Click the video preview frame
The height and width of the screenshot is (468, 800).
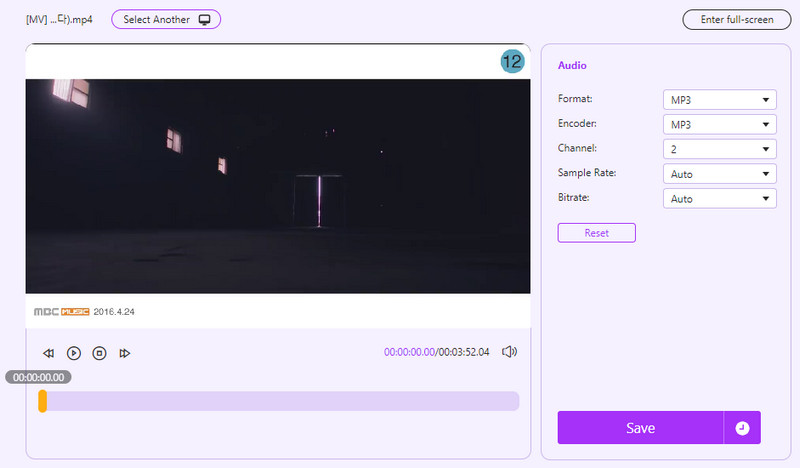pyautogui.click(x=278, y=186)
